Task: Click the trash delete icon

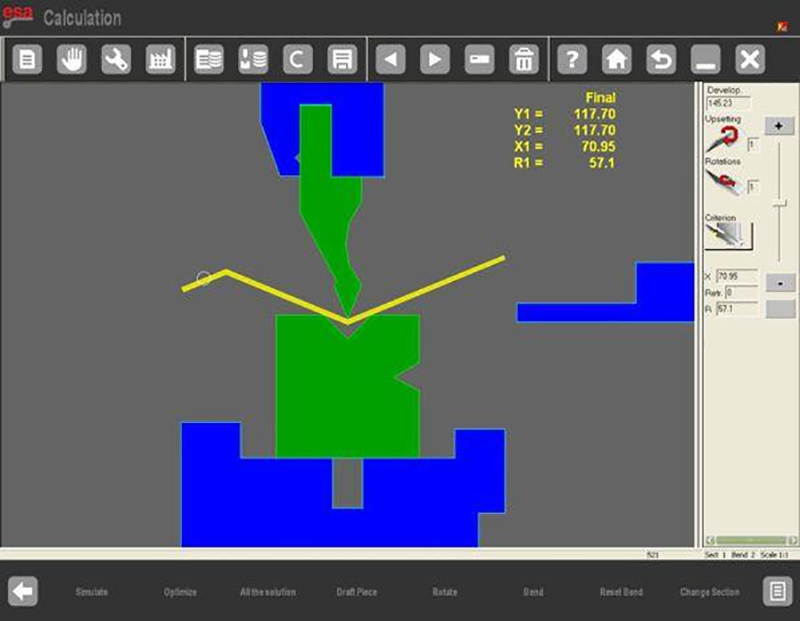Action: coord(523,60)
